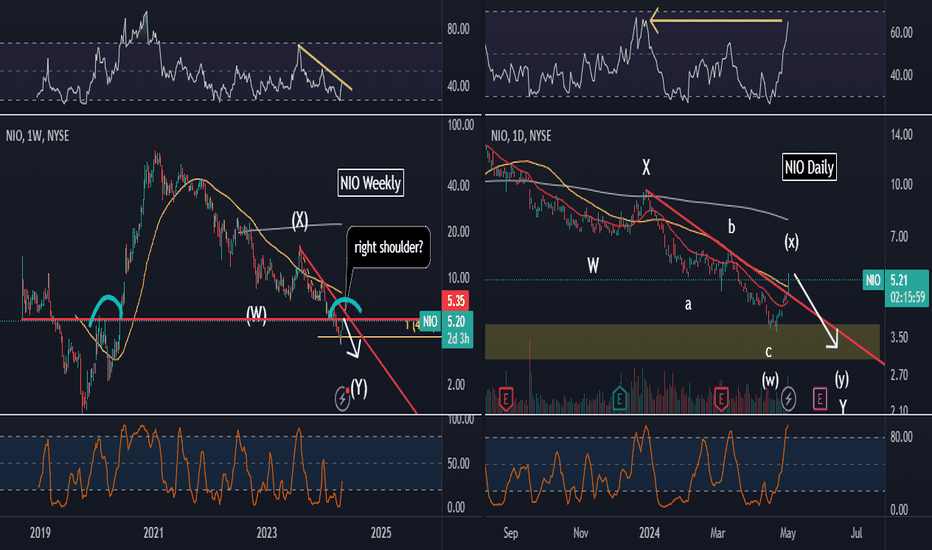Select the 'NIO Weekly' text box
Image resolution: width=932 pixels, height=550 pixels.
click(x=371, y=183)
